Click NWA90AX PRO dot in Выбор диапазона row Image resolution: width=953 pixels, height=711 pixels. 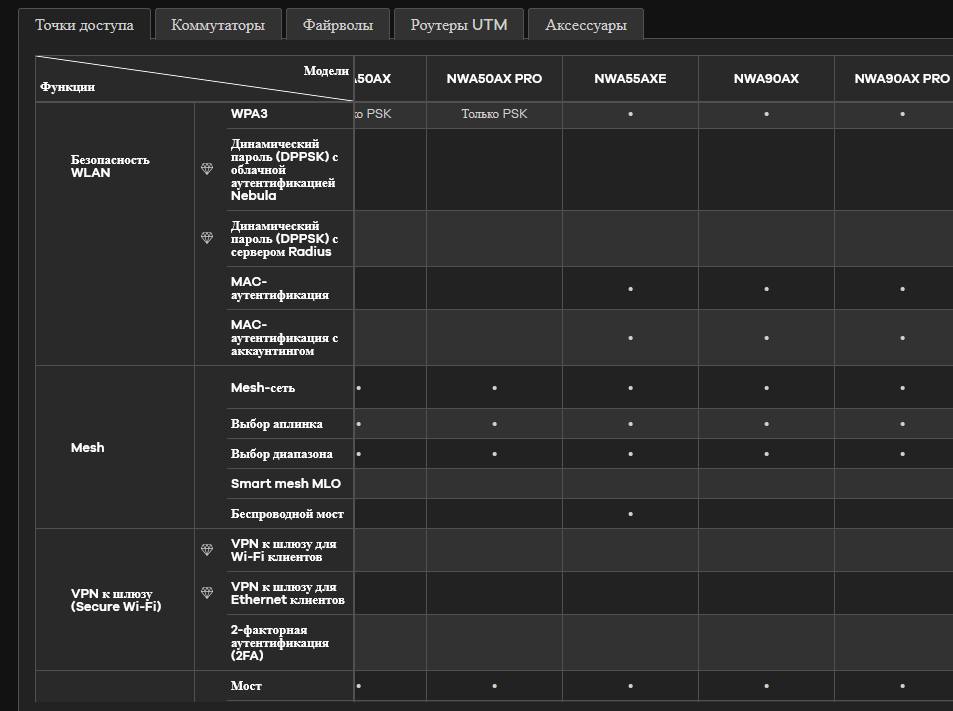click(903, 454)
